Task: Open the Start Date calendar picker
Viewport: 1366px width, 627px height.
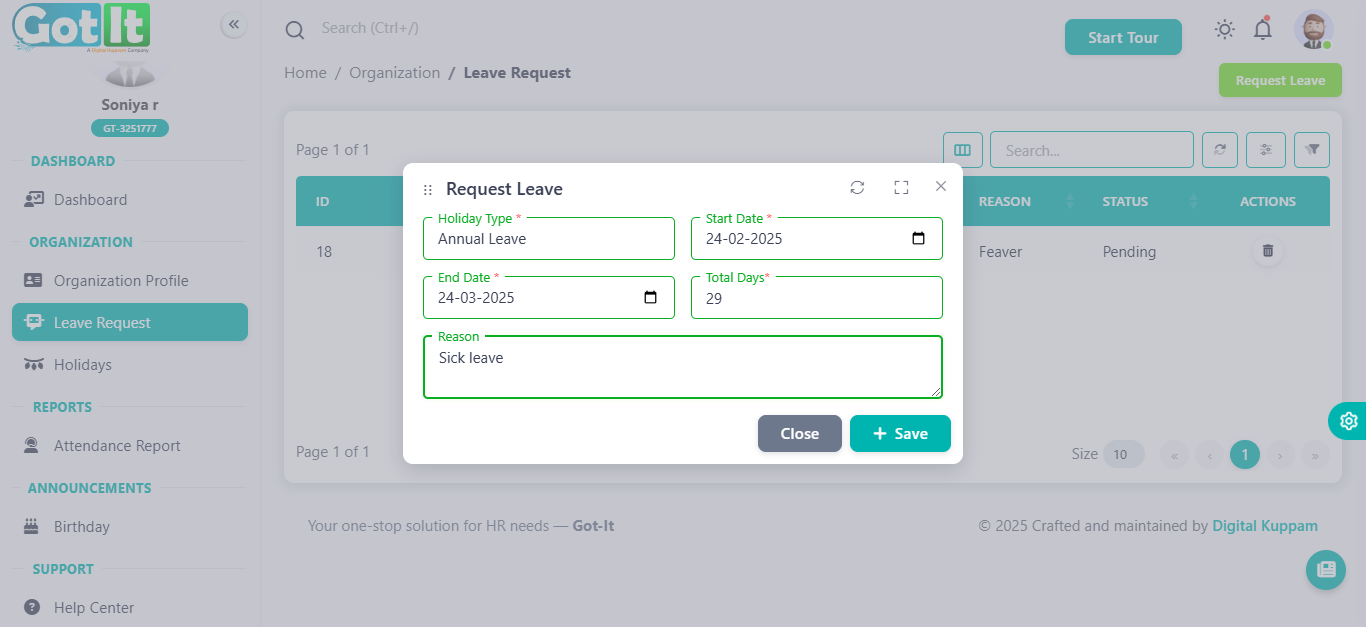Action: [919, 239]
